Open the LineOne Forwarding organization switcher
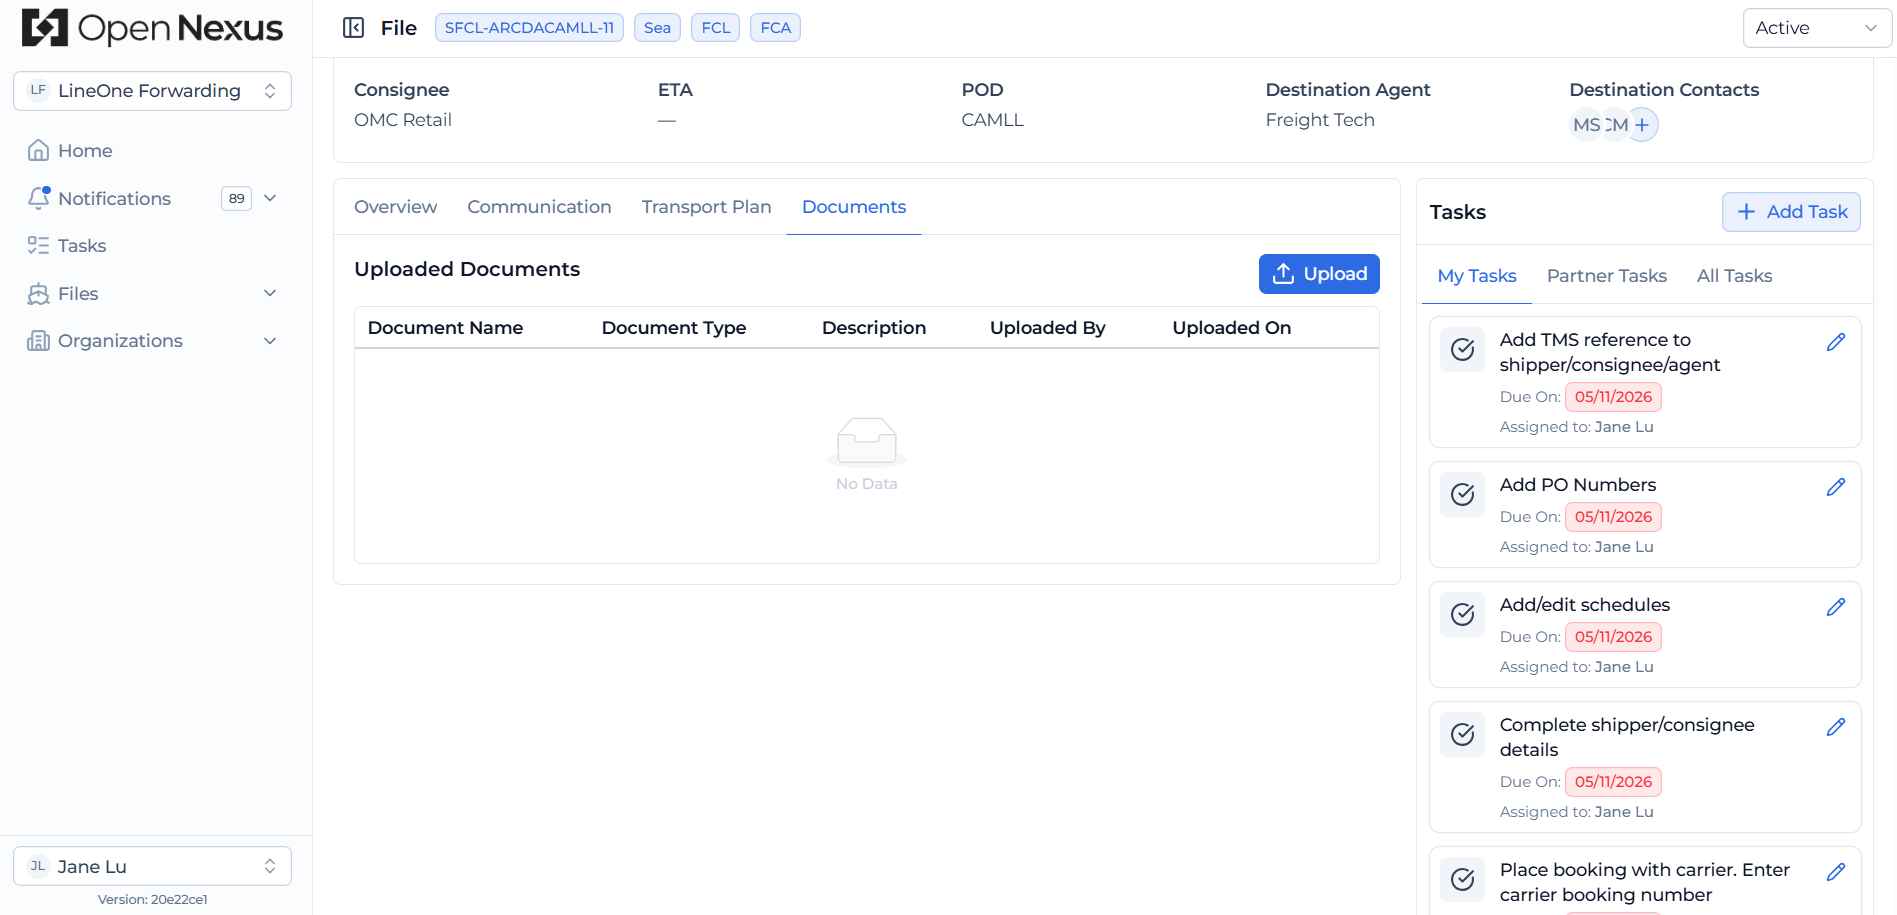Screen dimensions: 1897x915 point(152,91)
